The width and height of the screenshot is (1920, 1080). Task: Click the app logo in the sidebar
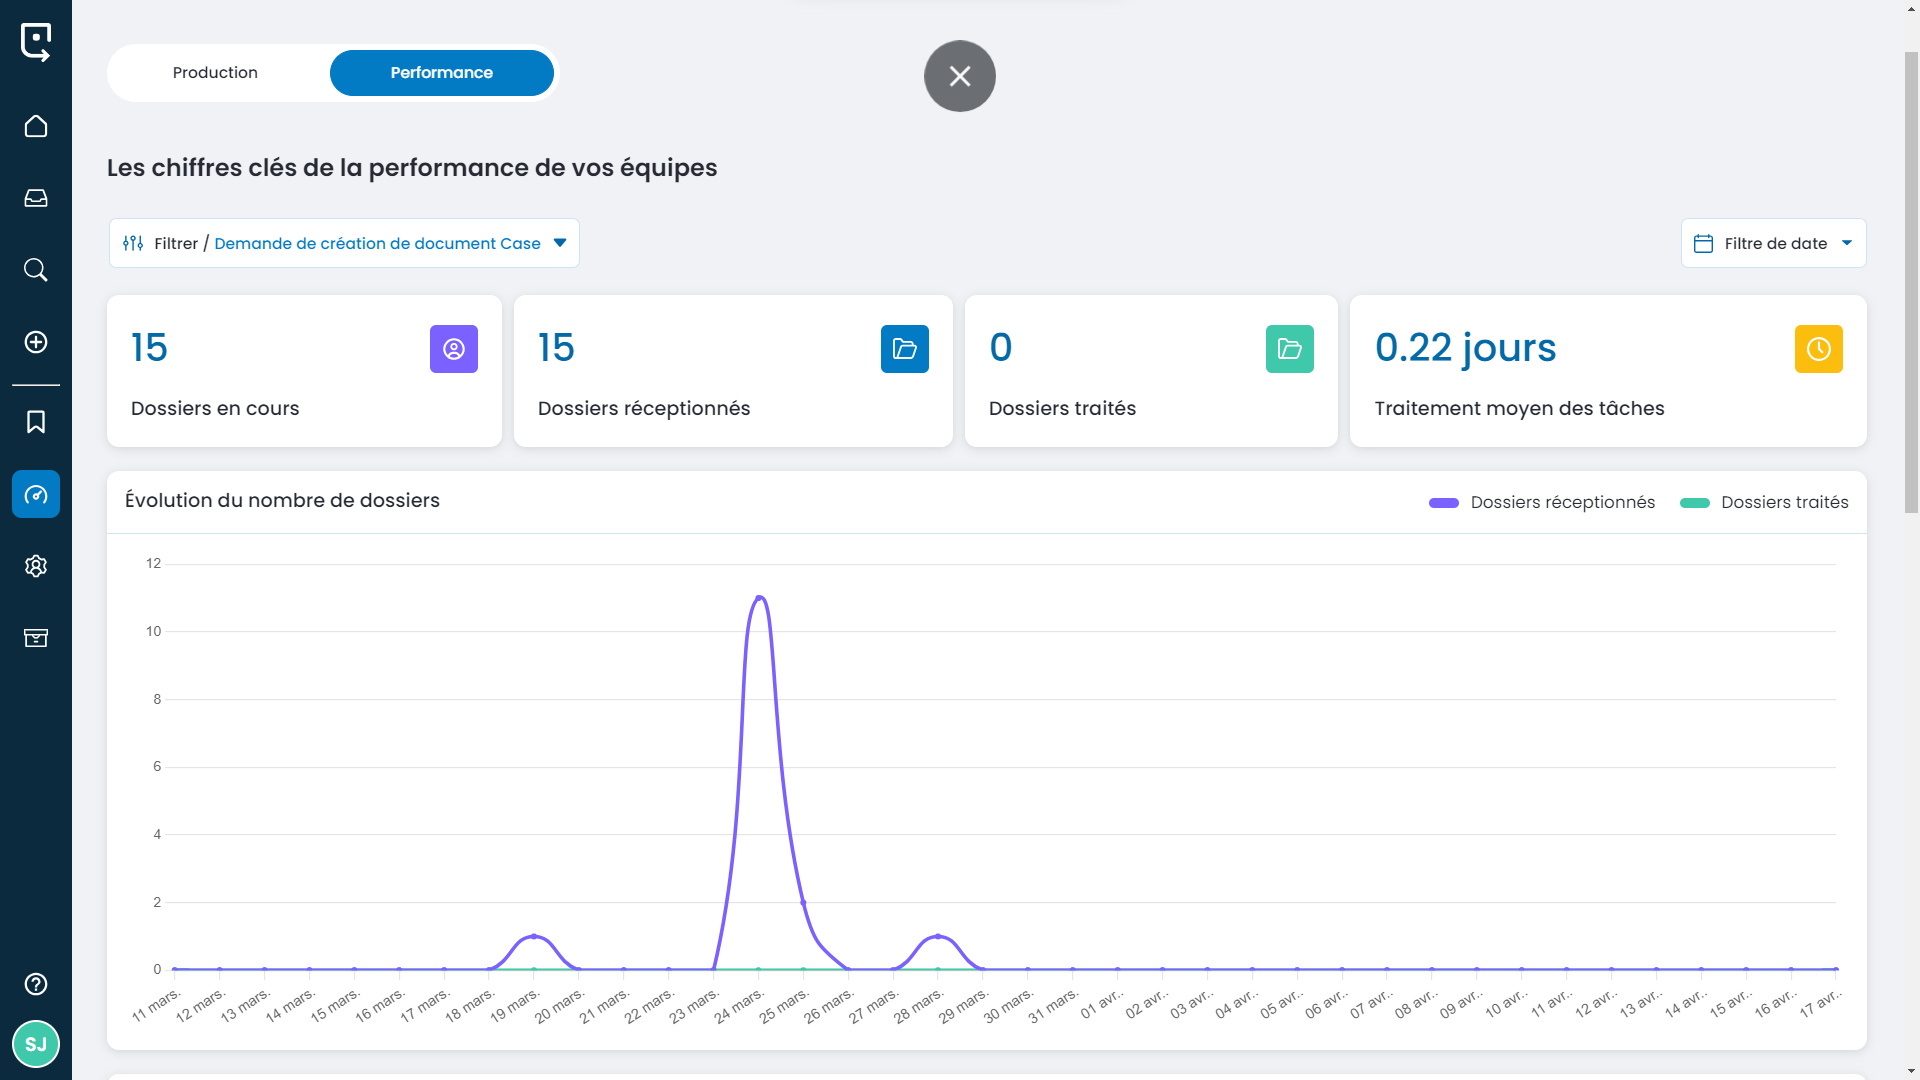click(x=36, y=42)
